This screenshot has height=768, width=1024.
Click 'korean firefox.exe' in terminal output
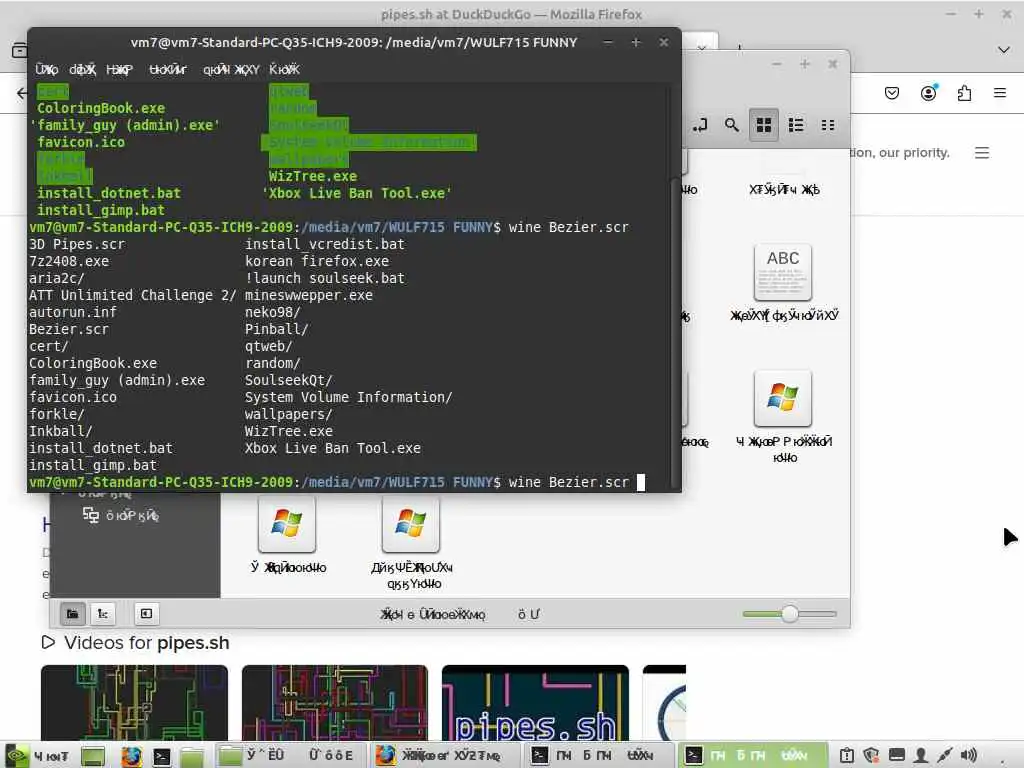(x=317, y=261)
